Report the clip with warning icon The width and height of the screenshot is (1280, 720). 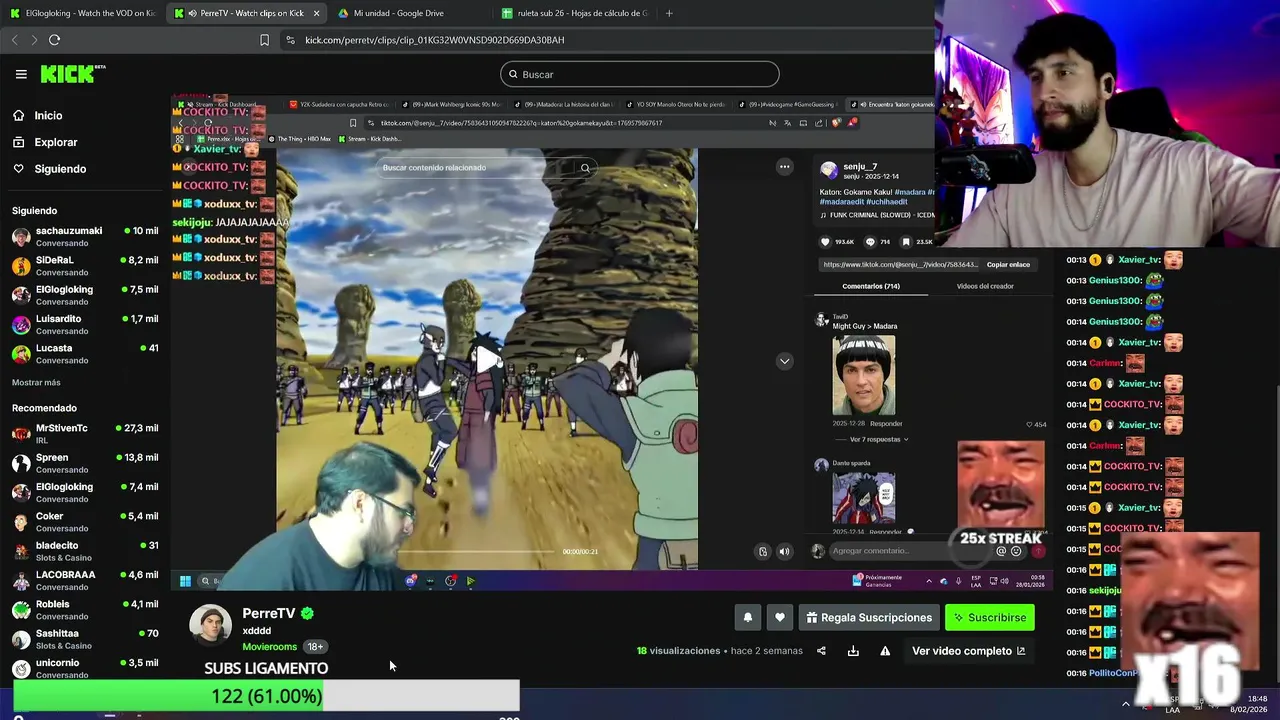point(885,651)
